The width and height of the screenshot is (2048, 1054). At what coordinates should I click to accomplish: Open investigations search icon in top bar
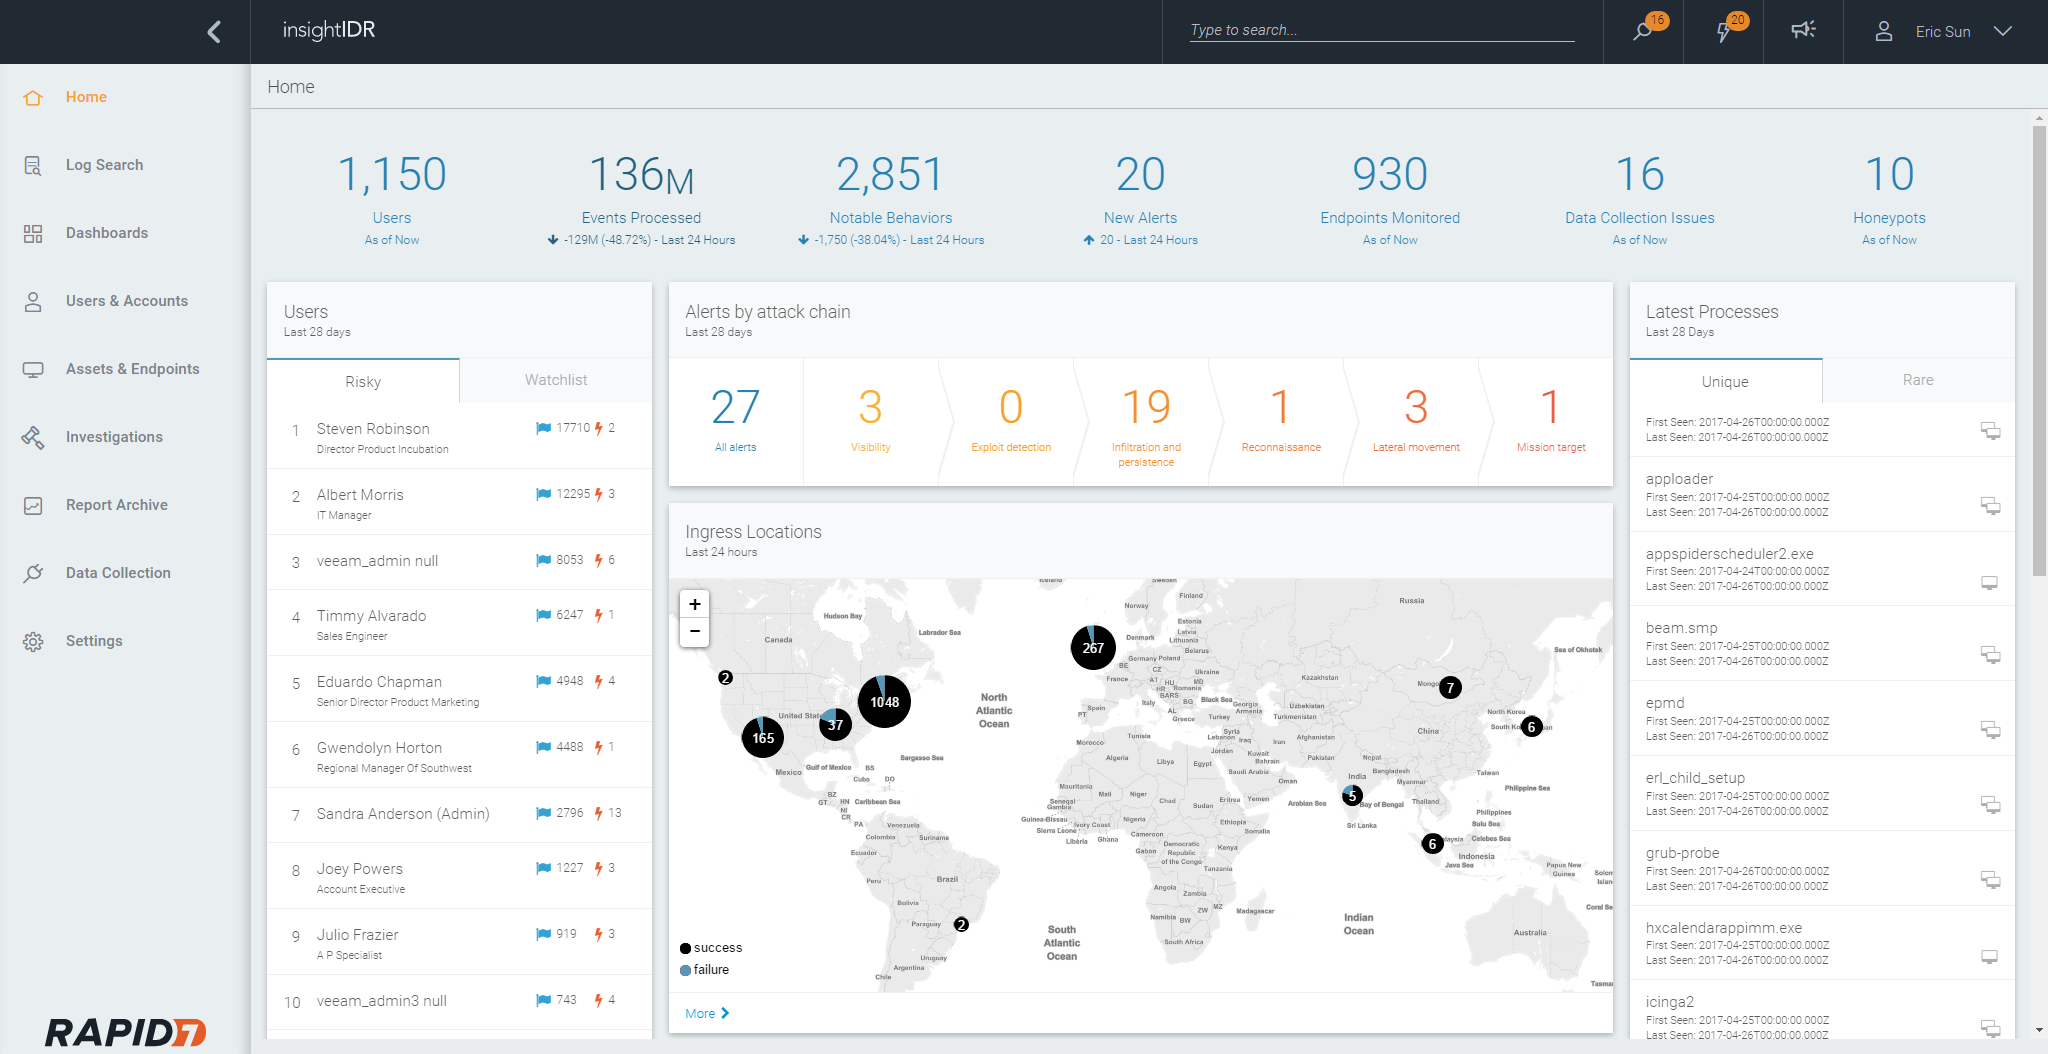click(1642, 31)
